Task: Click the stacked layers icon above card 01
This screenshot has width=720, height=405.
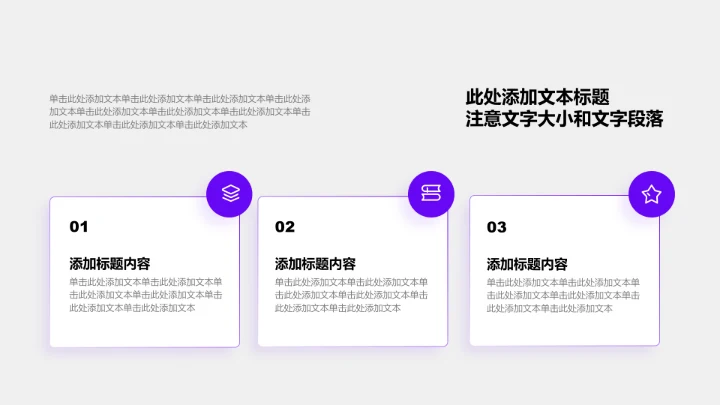Action: click(230, 194)
